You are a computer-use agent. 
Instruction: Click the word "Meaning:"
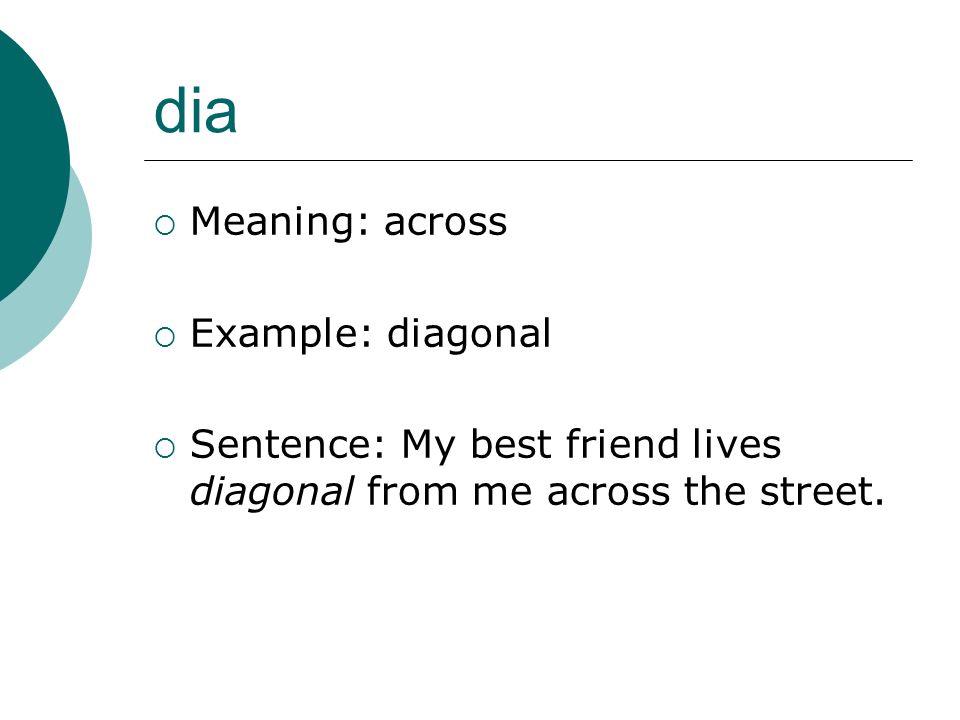click(280, 223)
